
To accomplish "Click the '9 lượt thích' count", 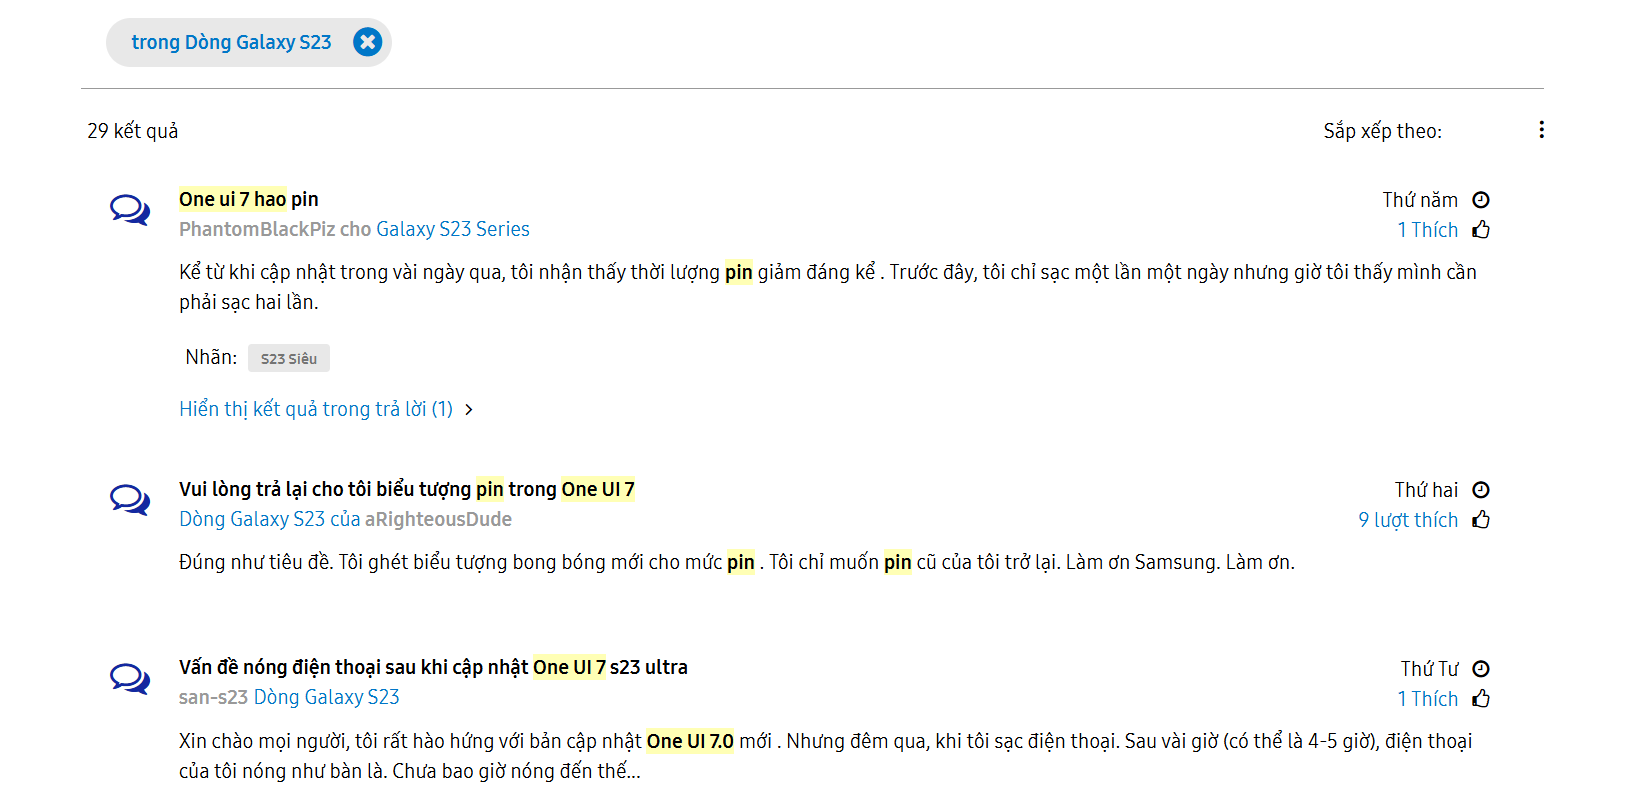I will click(x=1408, y=520).
